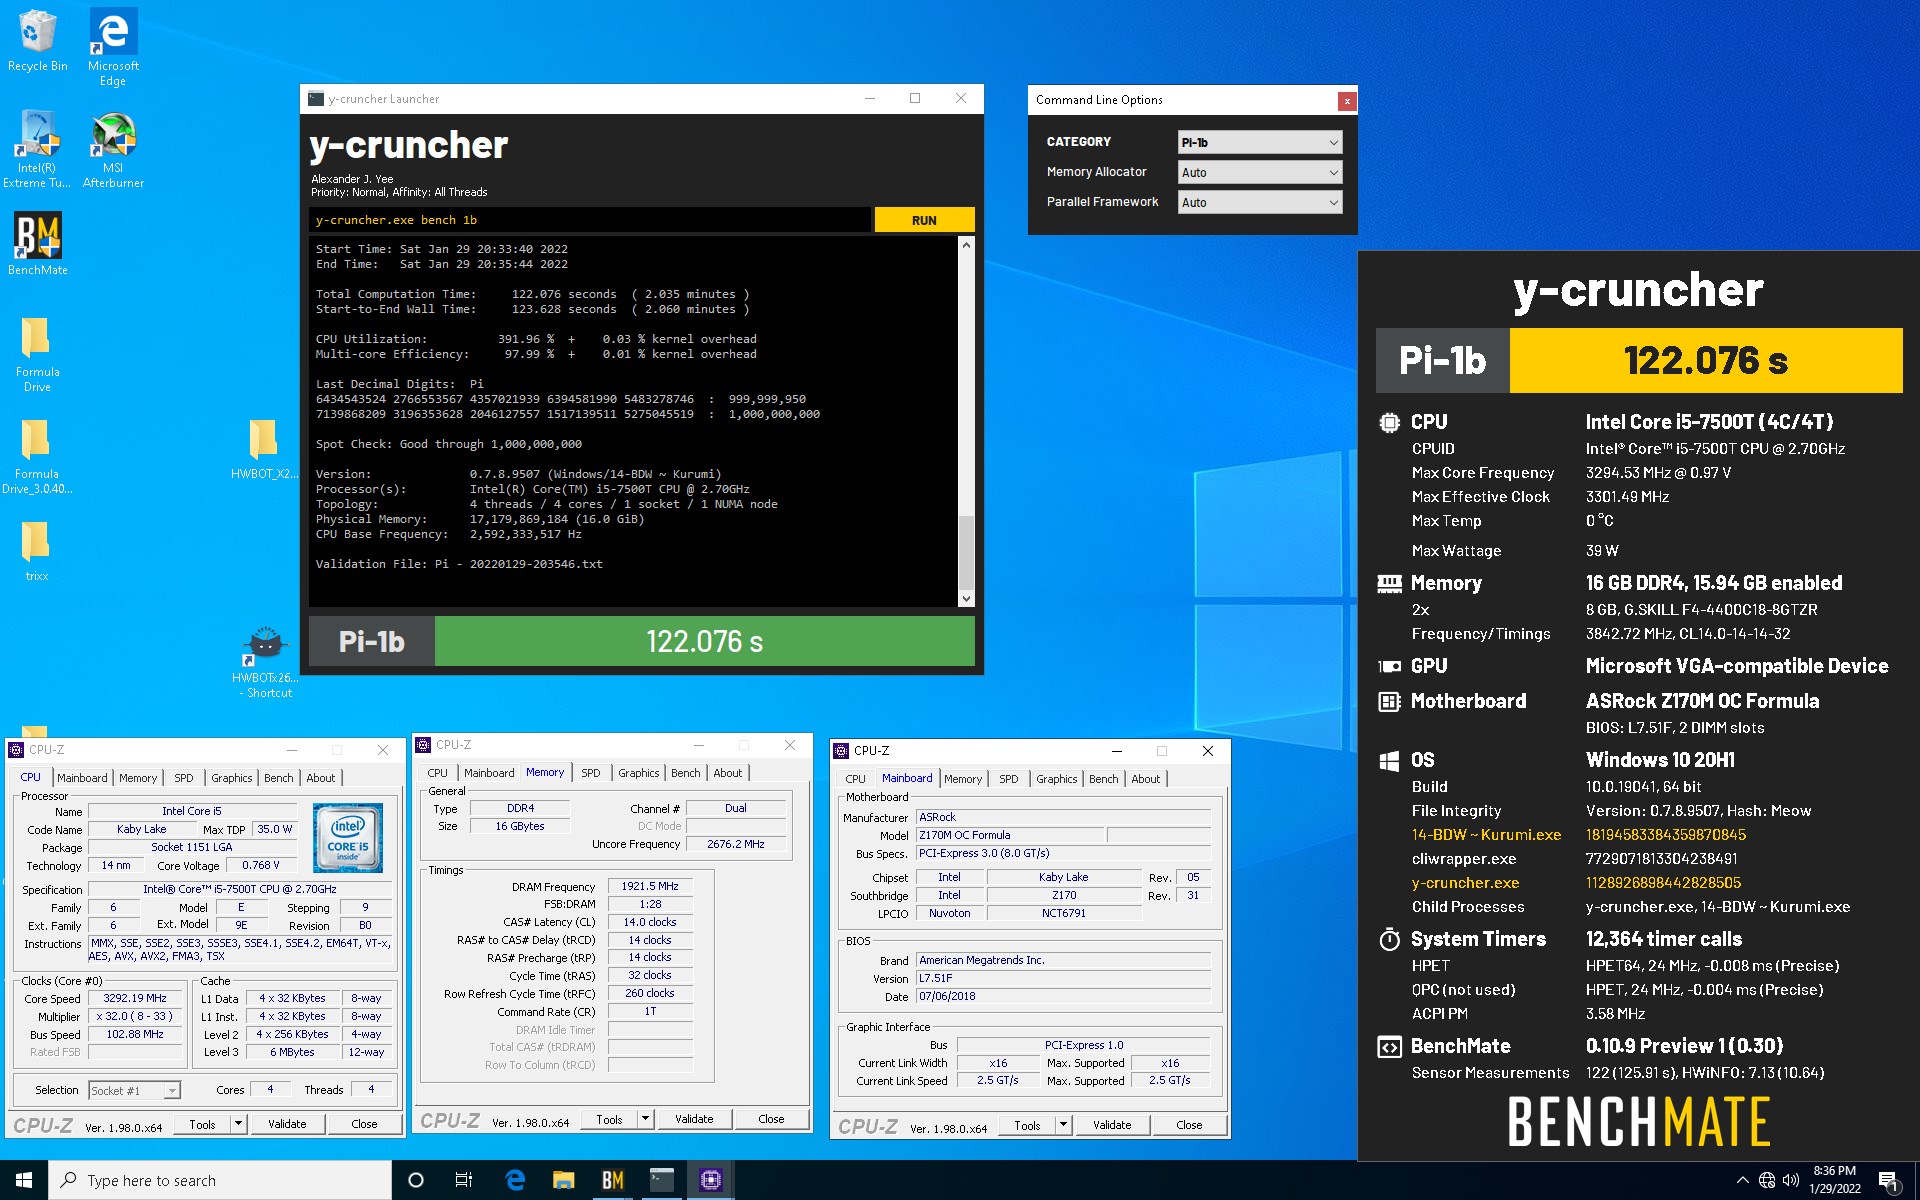Viewport: 1920px width, 1200px height.
Task: Expand Tools arrow in Mainboard tab window
Action: pos(1063,1125)
